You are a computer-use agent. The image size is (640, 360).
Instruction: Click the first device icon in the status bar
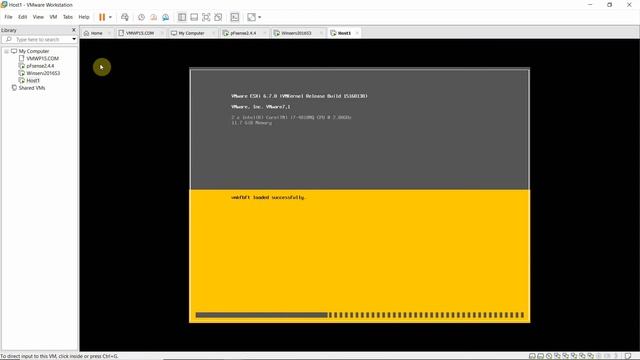pyautogui.click(x=532, y=356)
